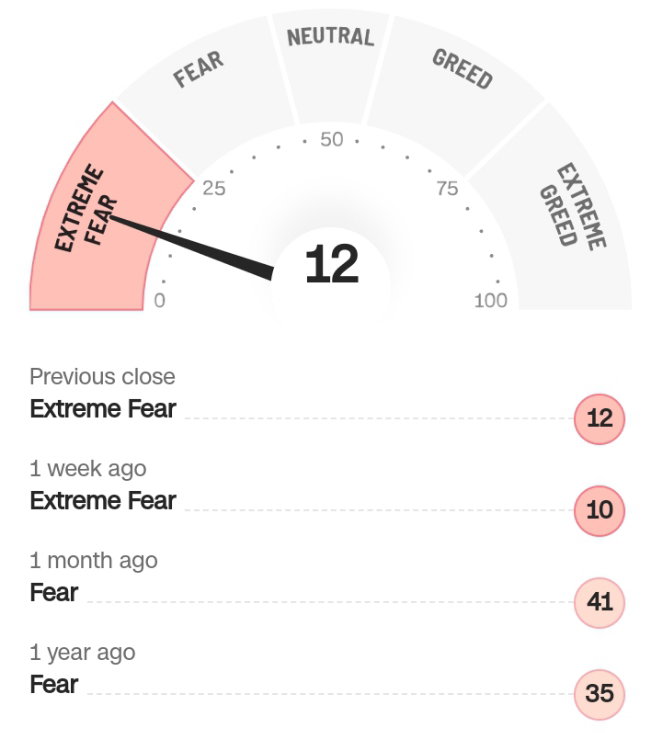The width and height of the screenshot is (662, 733).
Task: Select the 1 week ago label
Action: [x=88, y=469]
